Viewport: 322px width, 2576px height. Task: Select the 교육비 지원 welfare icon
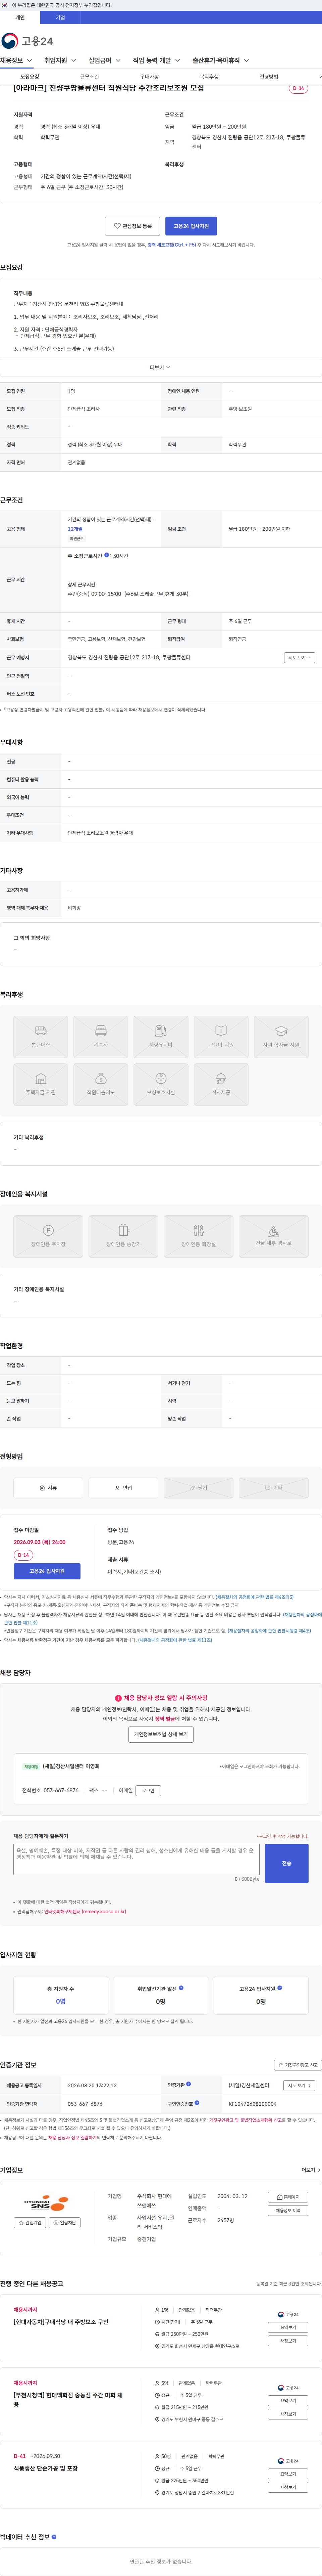pos(221,1037)
